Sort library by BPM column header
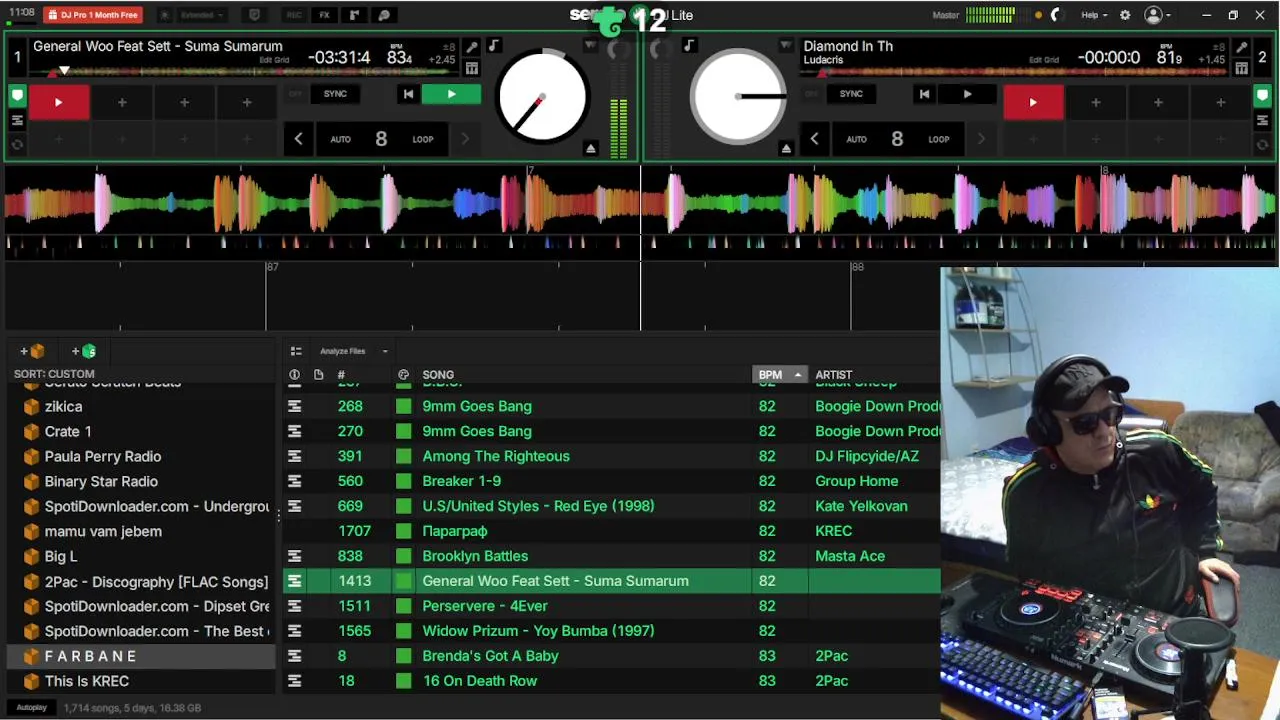The width and height of the screenshot is (1280, 720). click(x=779, y=375)
